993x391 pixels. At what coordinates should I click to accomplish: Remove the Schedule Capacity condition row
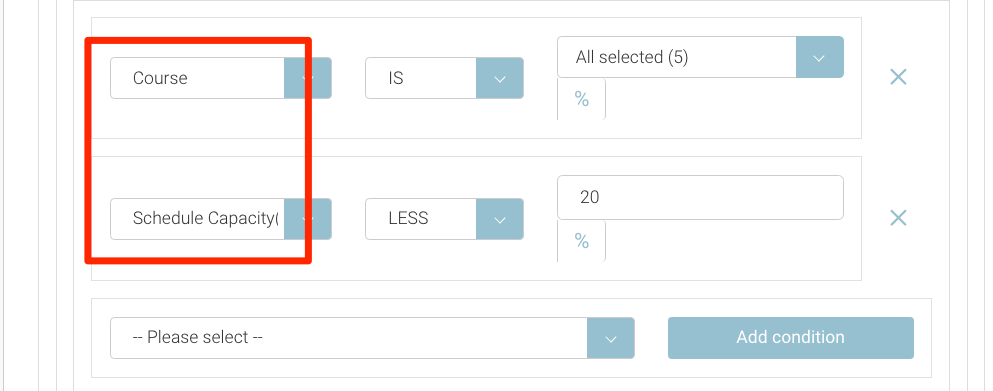tap(898, 218)
